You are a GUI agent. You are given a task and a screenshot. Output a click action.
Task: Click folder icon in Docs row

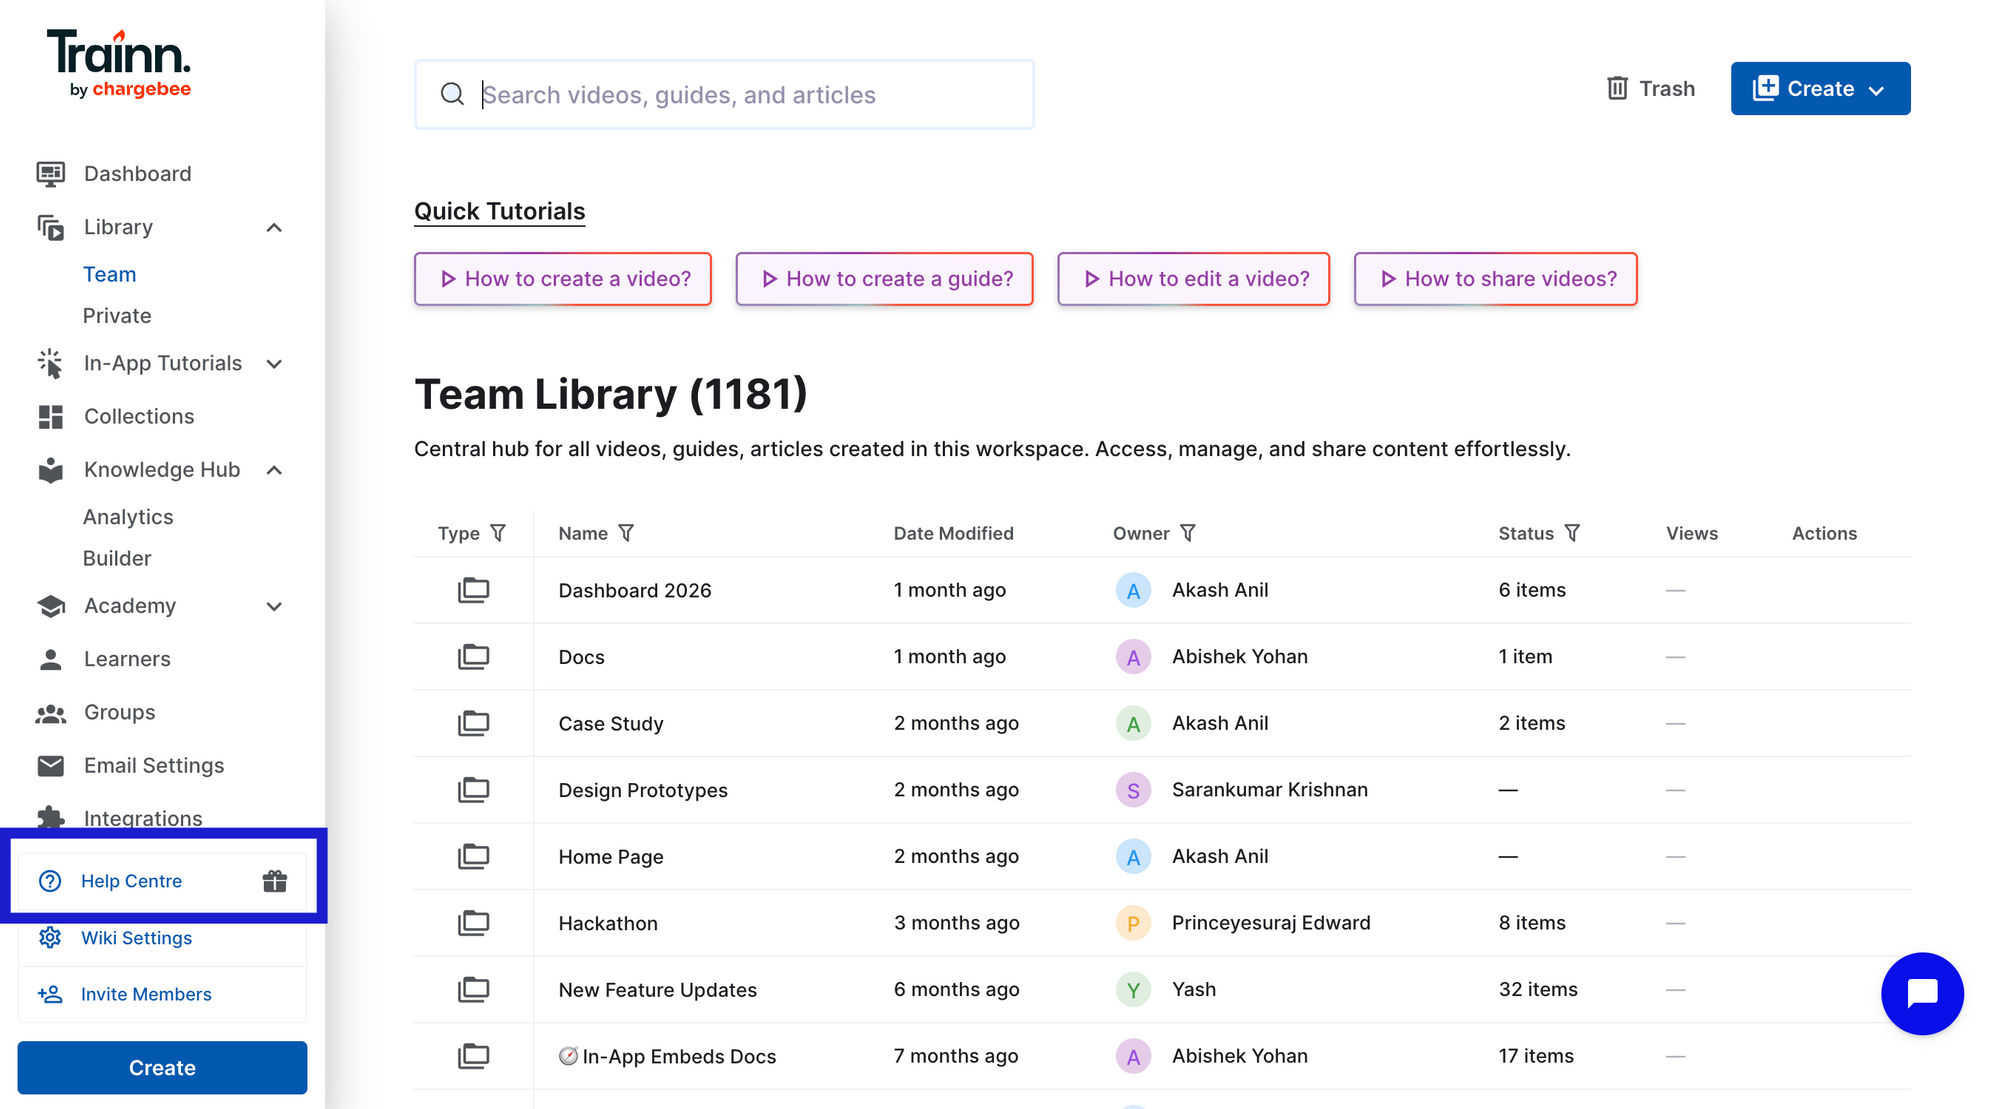click(x=473, y=657)
